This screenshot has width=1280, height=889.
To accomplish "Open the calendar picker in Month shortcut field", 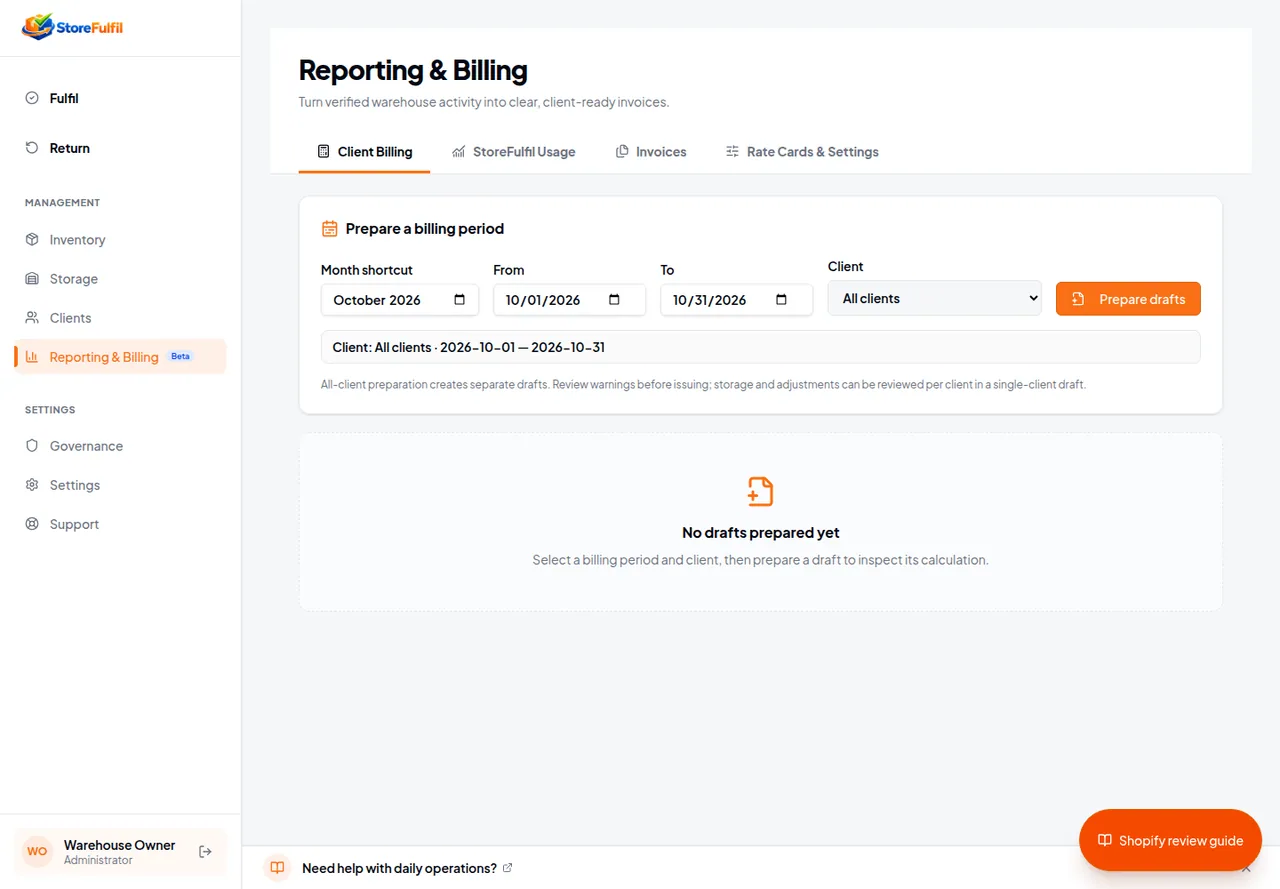I will pyautogui.click(x=459, y=299).
